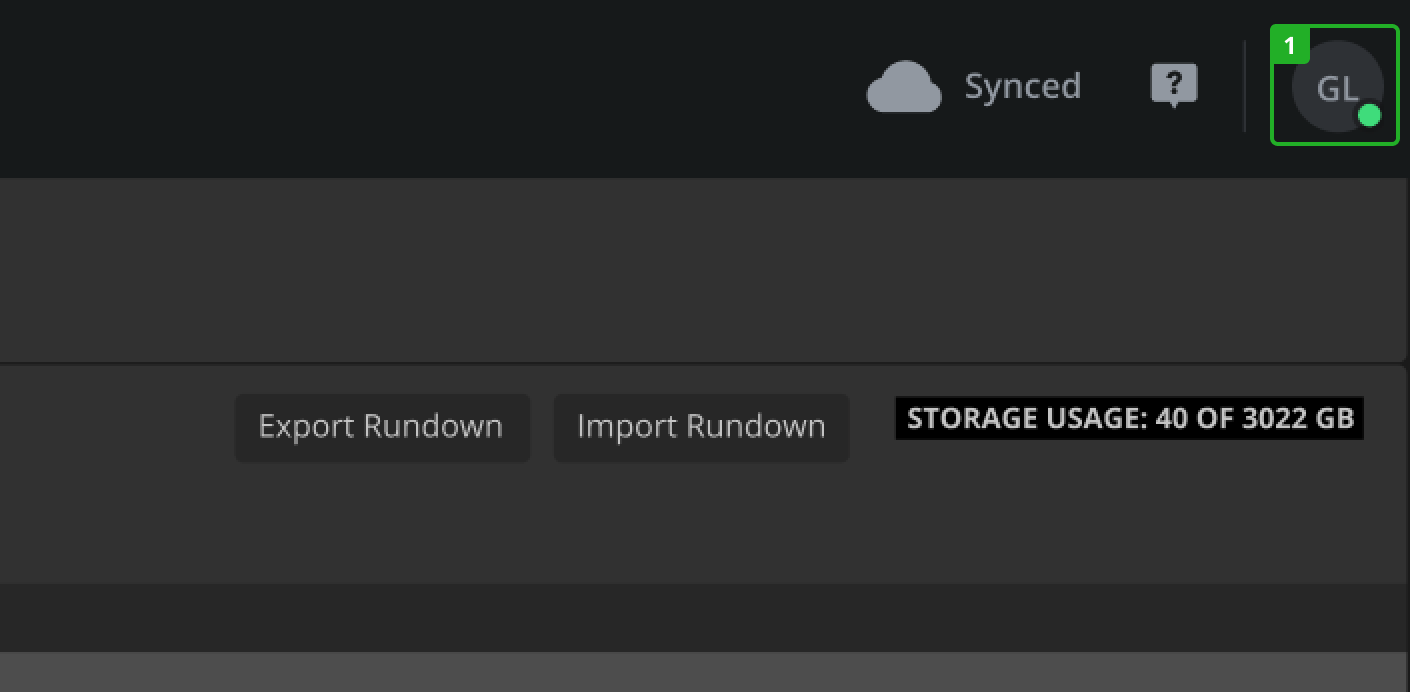This screenshot has height=692, width=1410.
Task: Open the help question mark icon
Action: pos(1174,85)
